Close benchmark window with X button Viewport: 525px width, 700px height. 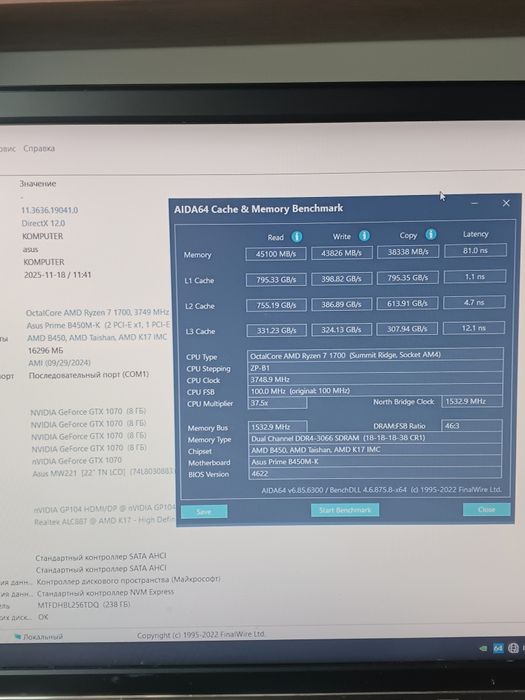(x=506, y=203)
